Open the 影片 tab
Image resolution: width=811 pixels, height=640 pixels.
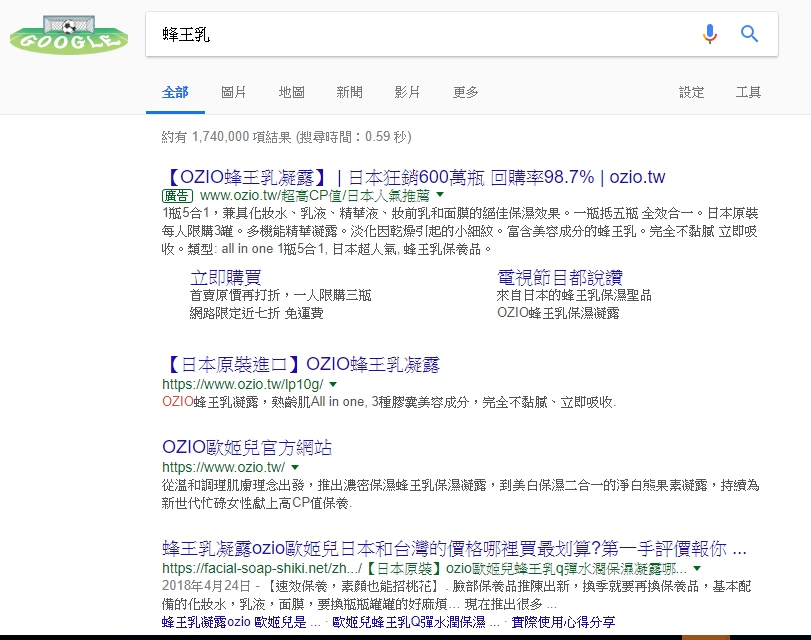(407, 92)
